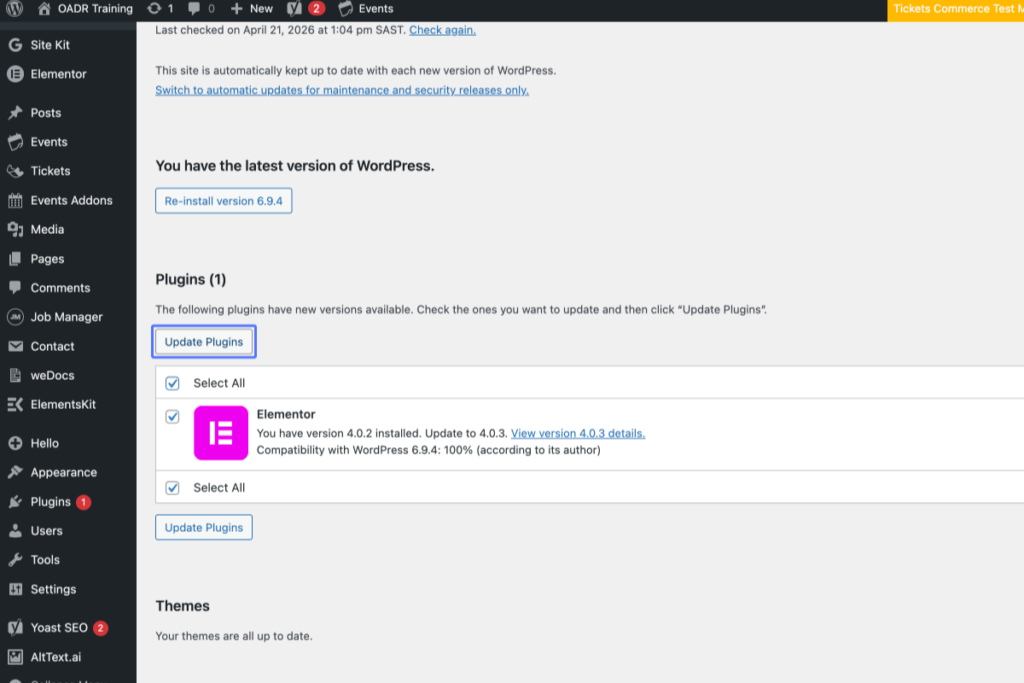Click 'Your themes are all up to date.'
Viewport: 1024px width, 683px height.
234,636
